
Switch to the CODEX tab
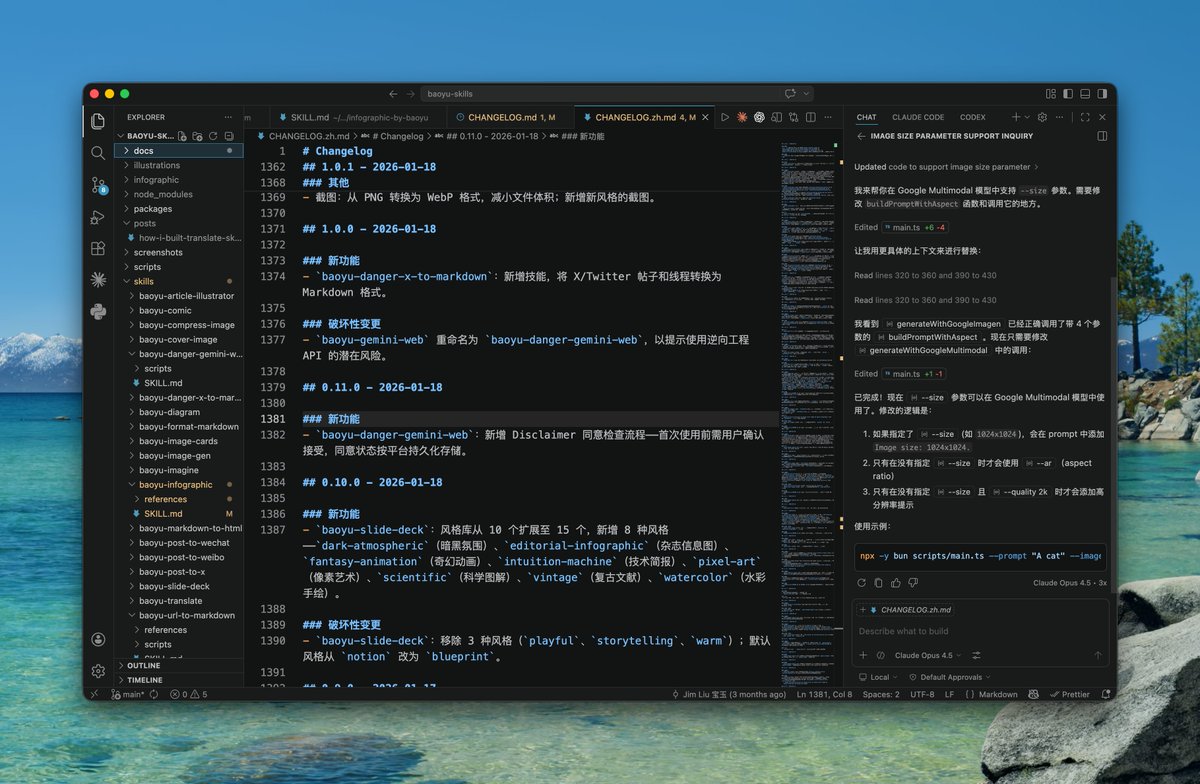point(972,117)
